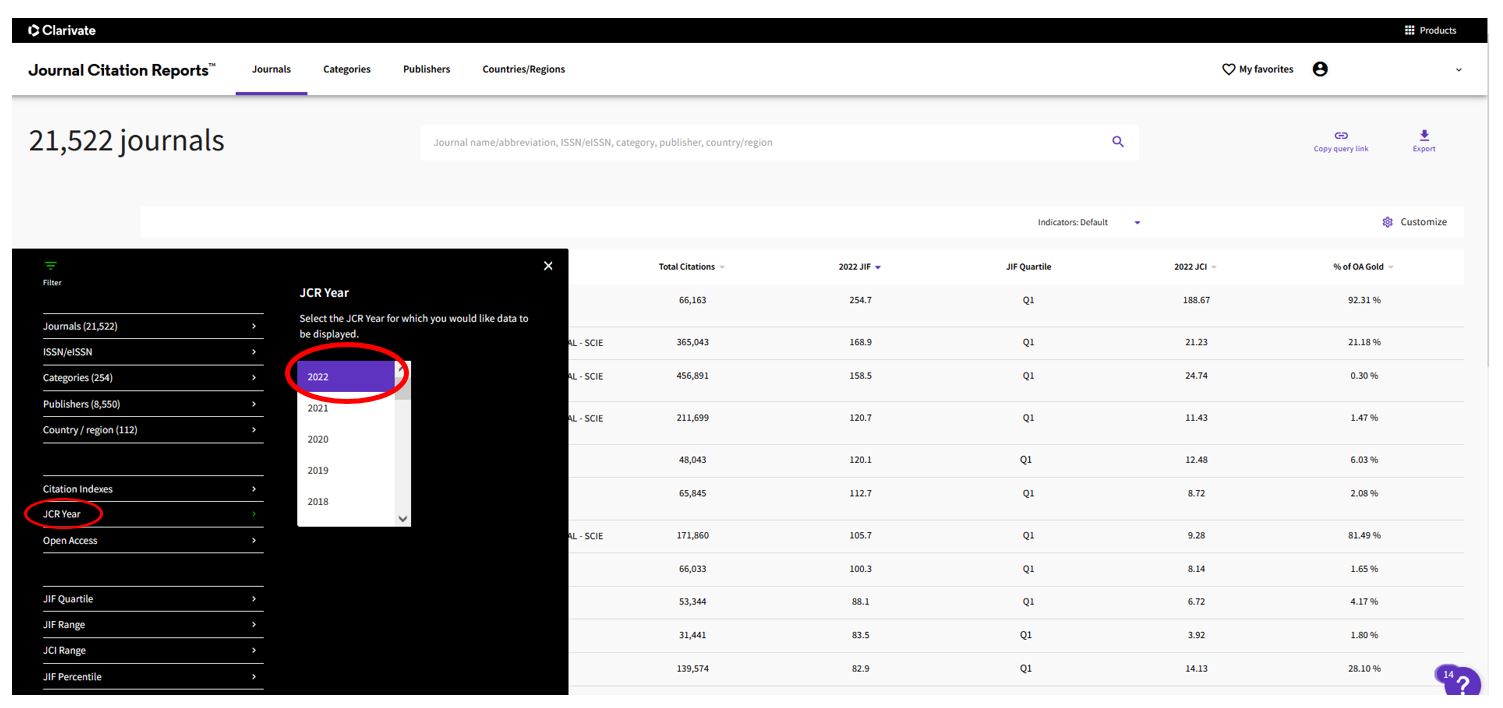Expand the JCR Year filter

[153, 514]
